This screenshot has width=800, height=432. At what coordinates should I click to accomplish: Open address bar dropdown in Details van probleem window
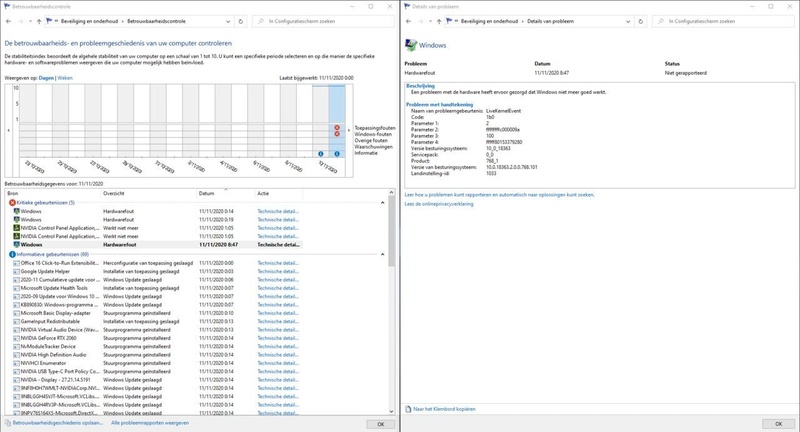pos(628,21)
